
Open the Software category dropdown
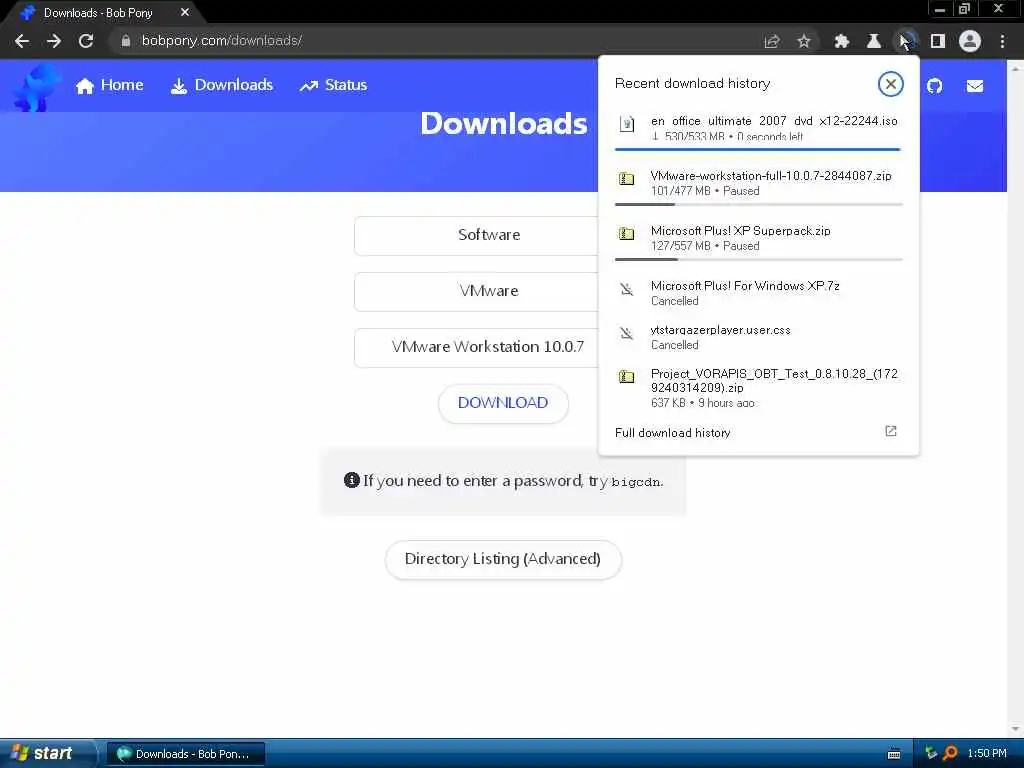point(476,235)
